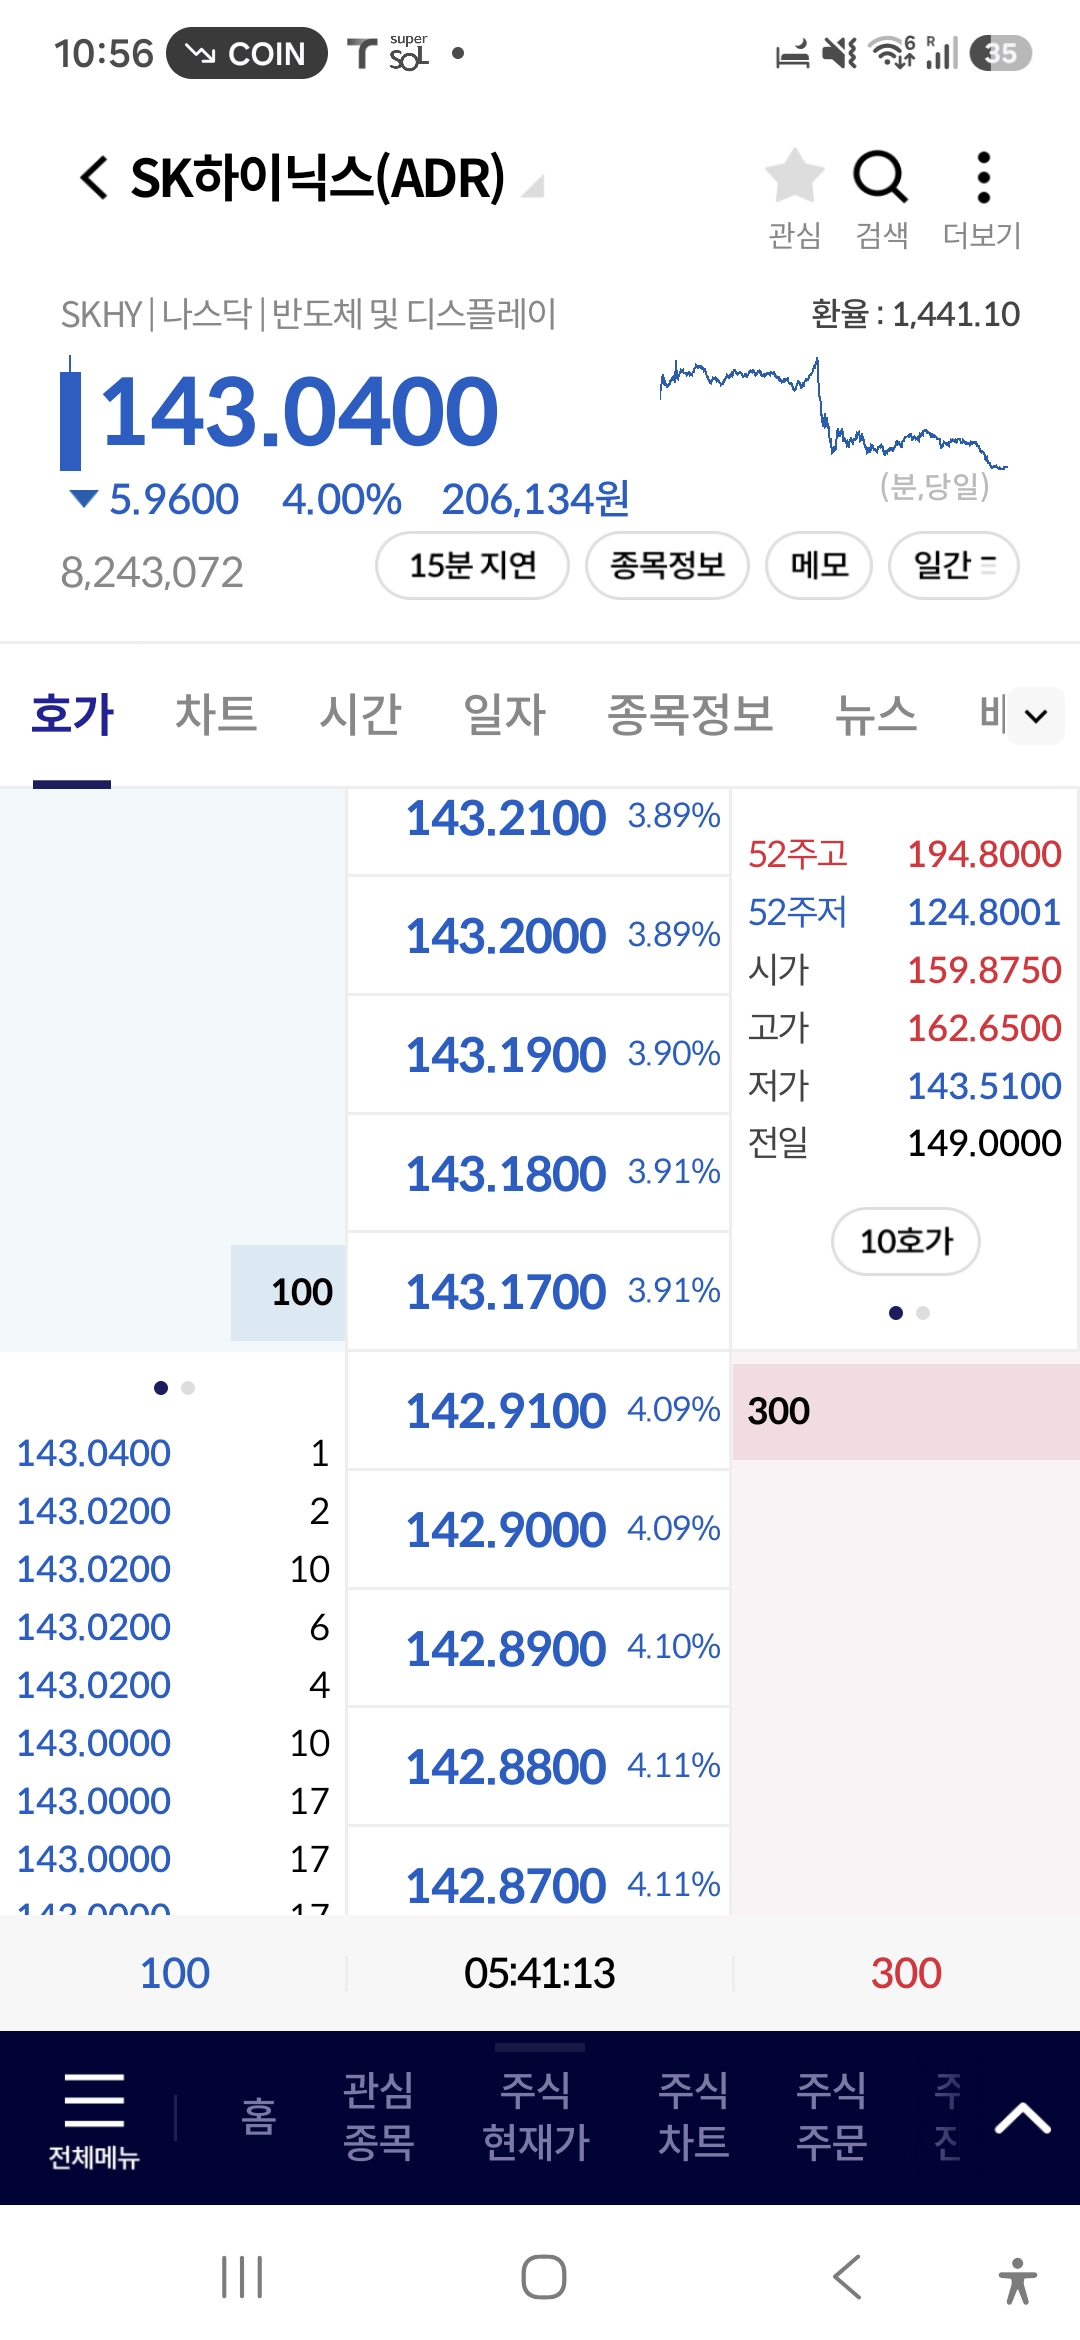Tap the 15분 지연 button
The image size is (1080, 2340).
[x=472, y=566]
